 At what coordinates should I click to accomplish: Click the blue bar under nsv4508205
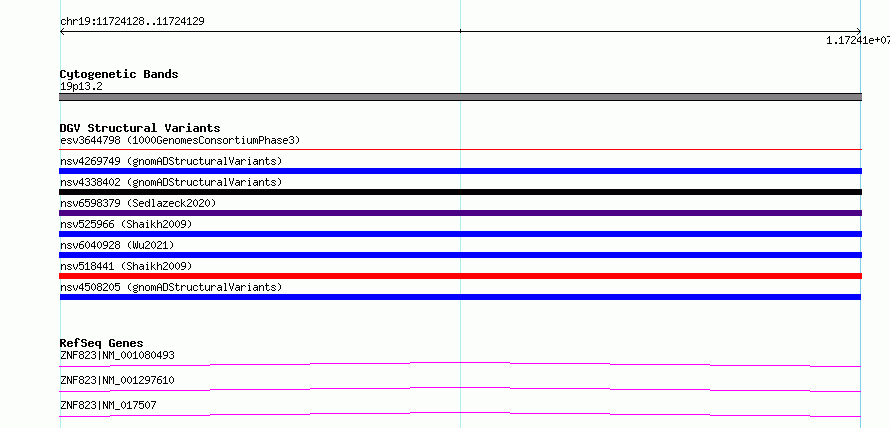tap(460, 297)
